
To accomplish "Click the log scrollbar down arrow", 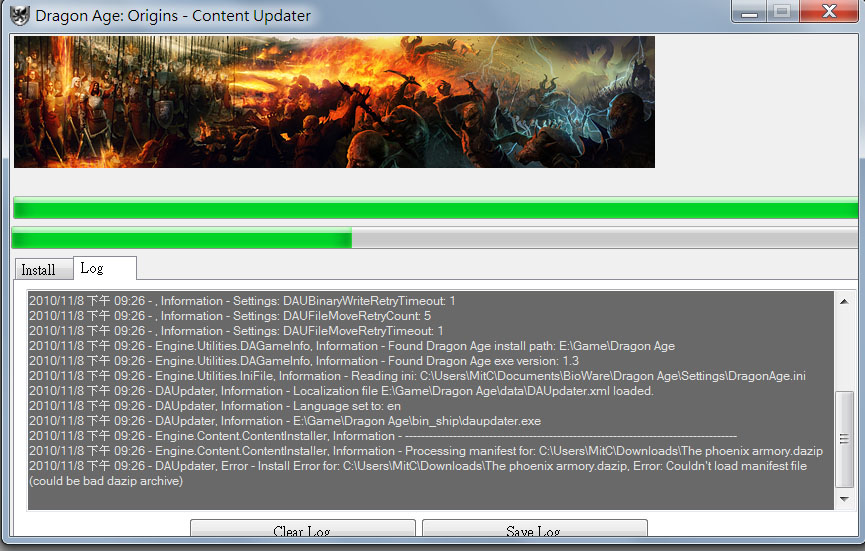I will [x=844, y=499].
